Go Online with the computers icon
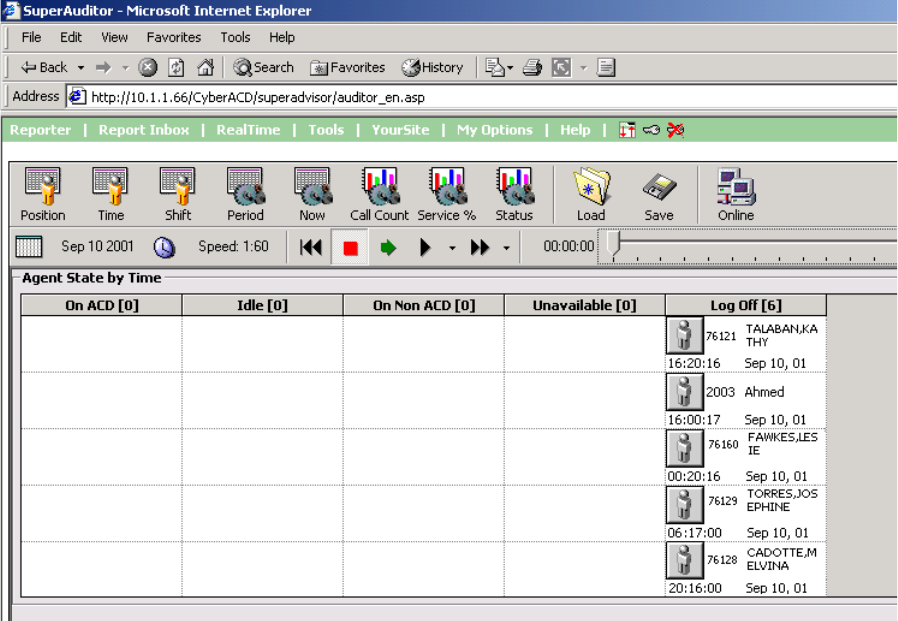 (x=736, y=194)
